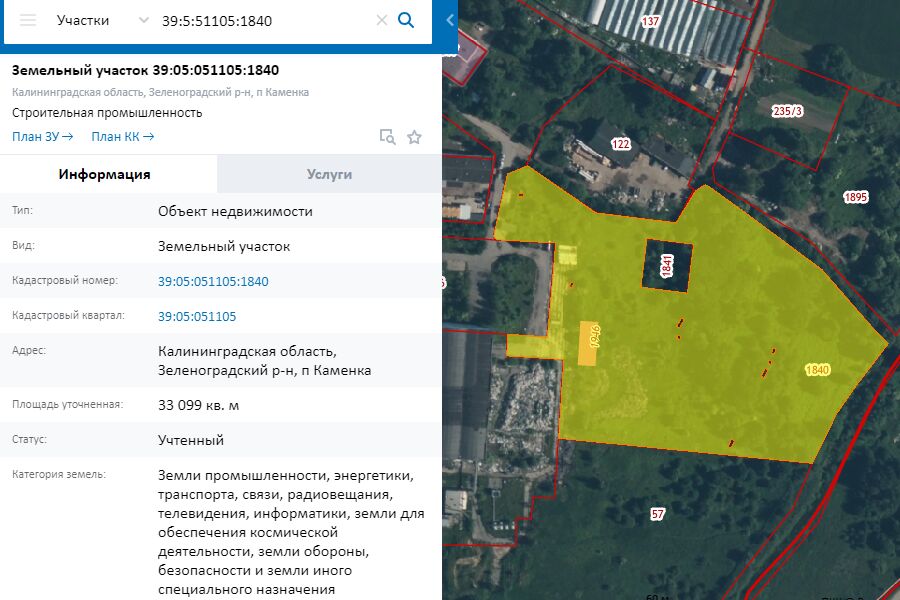Click the find-on-map icon
Viewport: 900px width, 600px height.
tap(387, 137)
